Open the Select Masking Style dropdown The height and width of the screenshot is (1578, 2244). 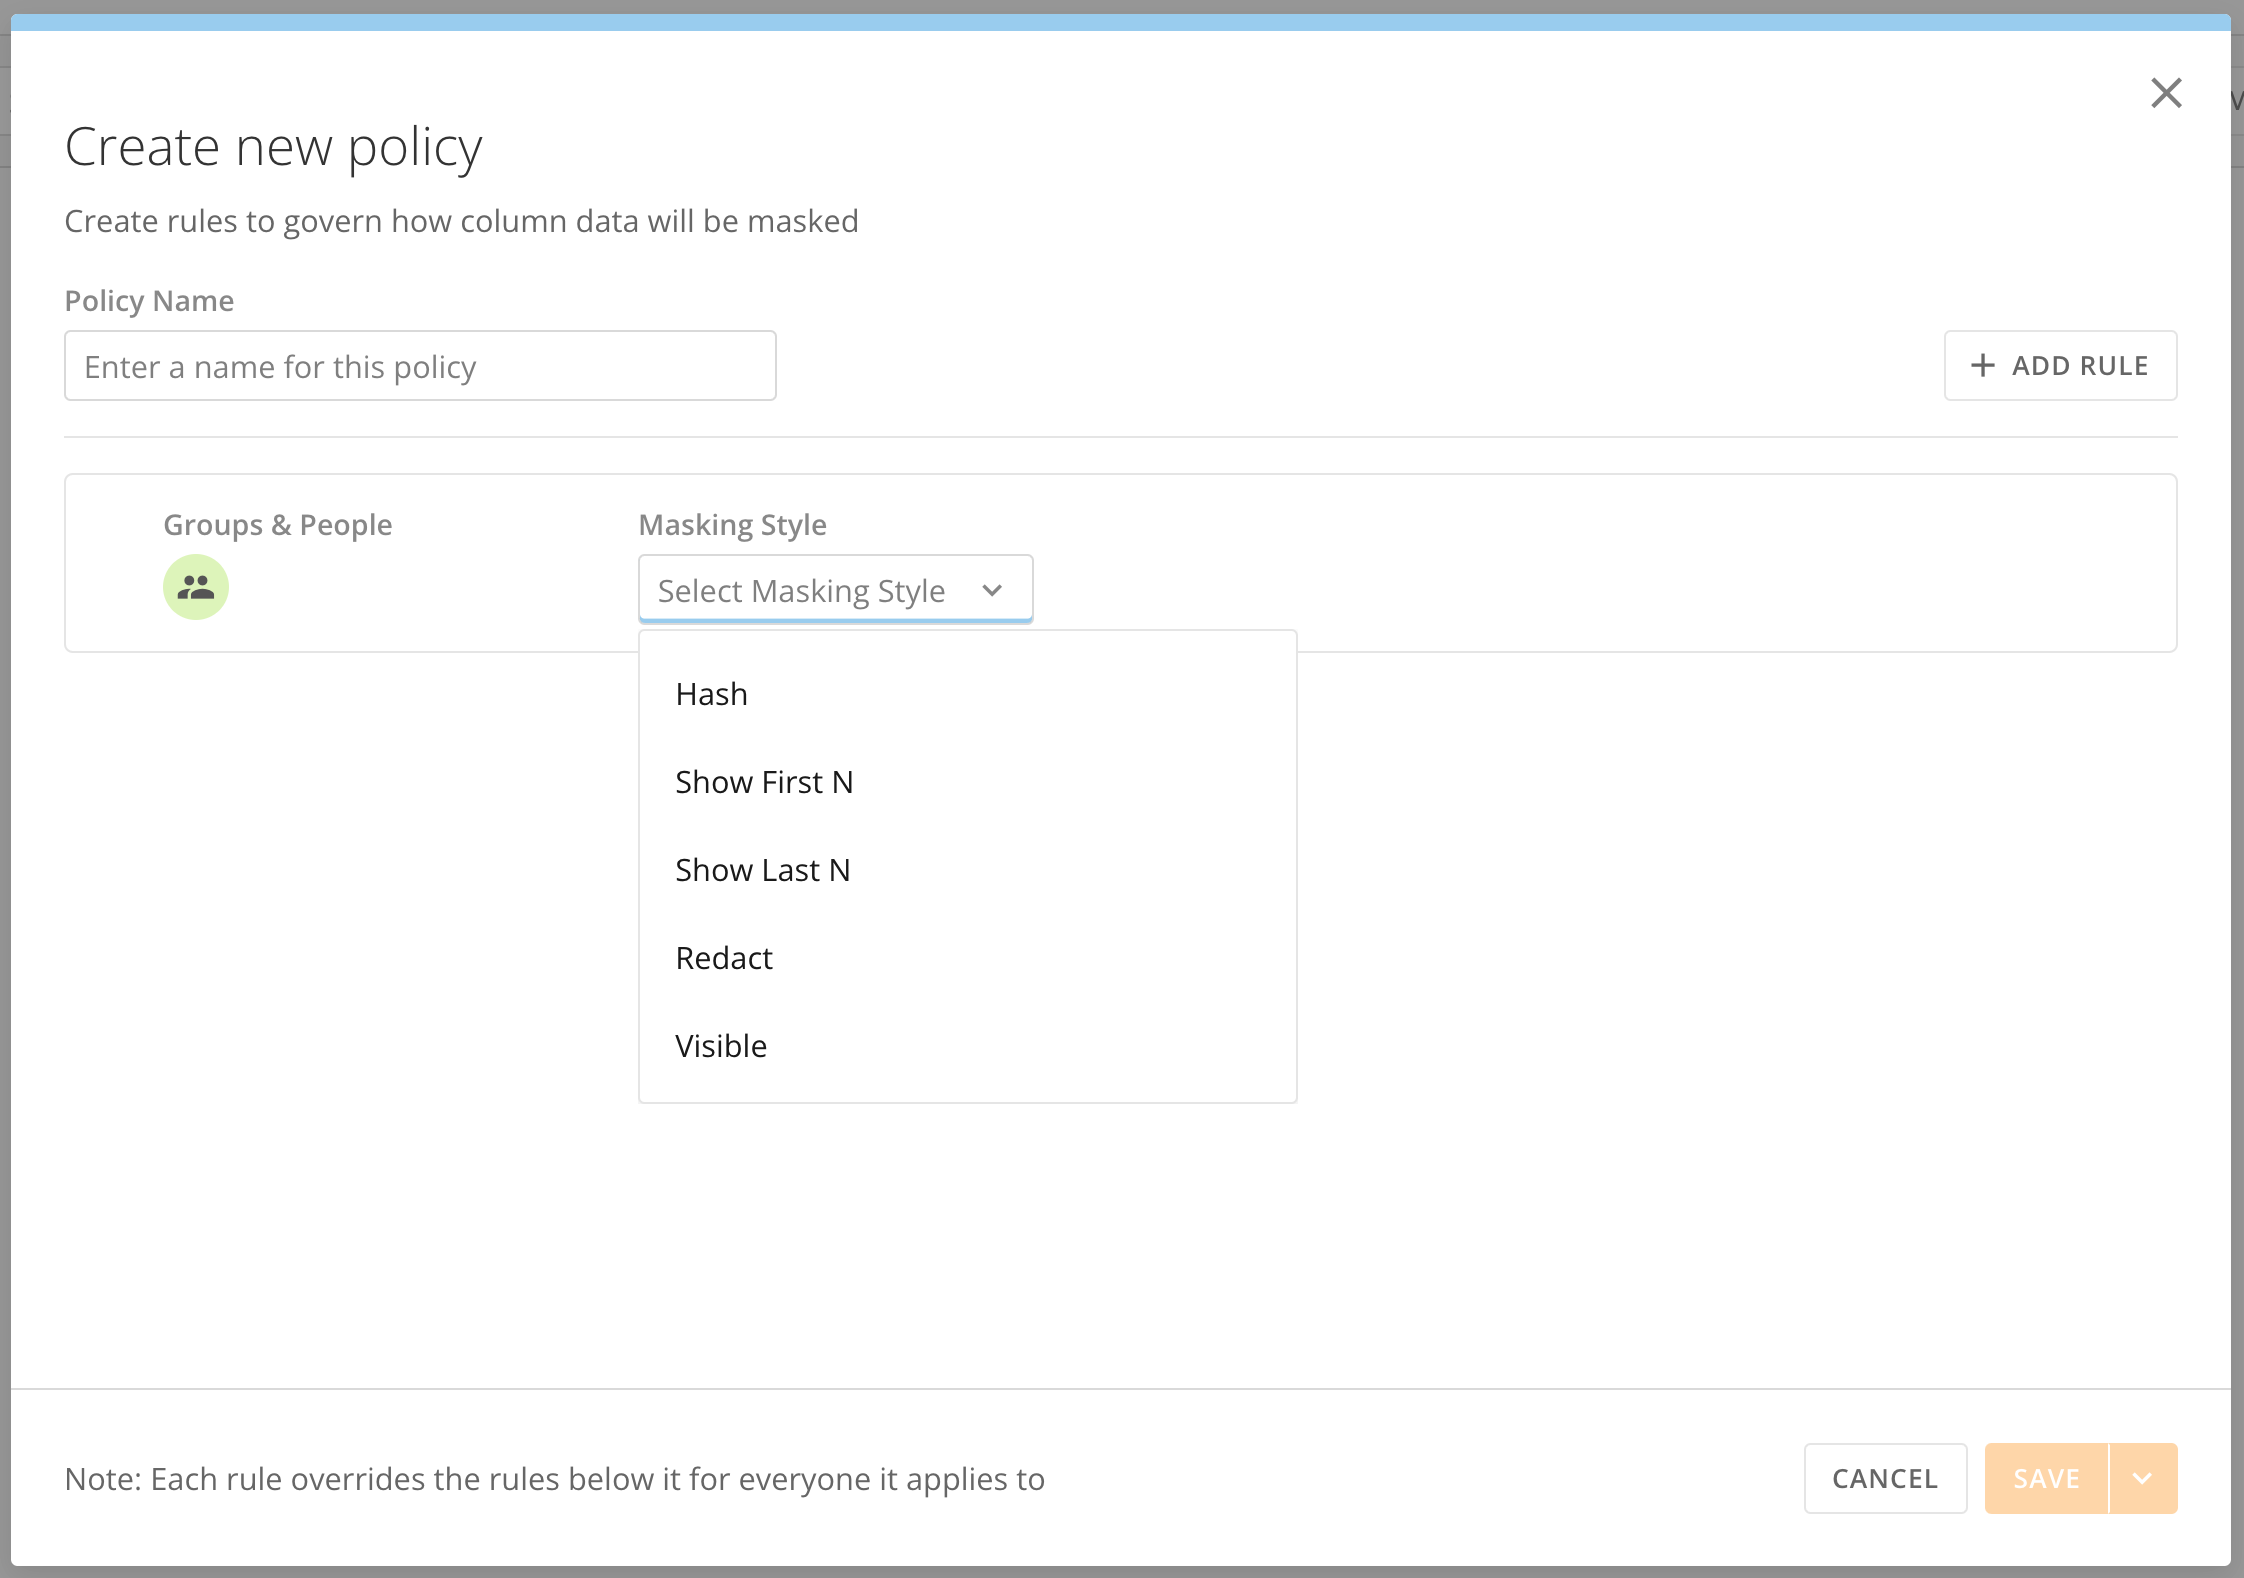pyautogui.click(x=802, y=590)
